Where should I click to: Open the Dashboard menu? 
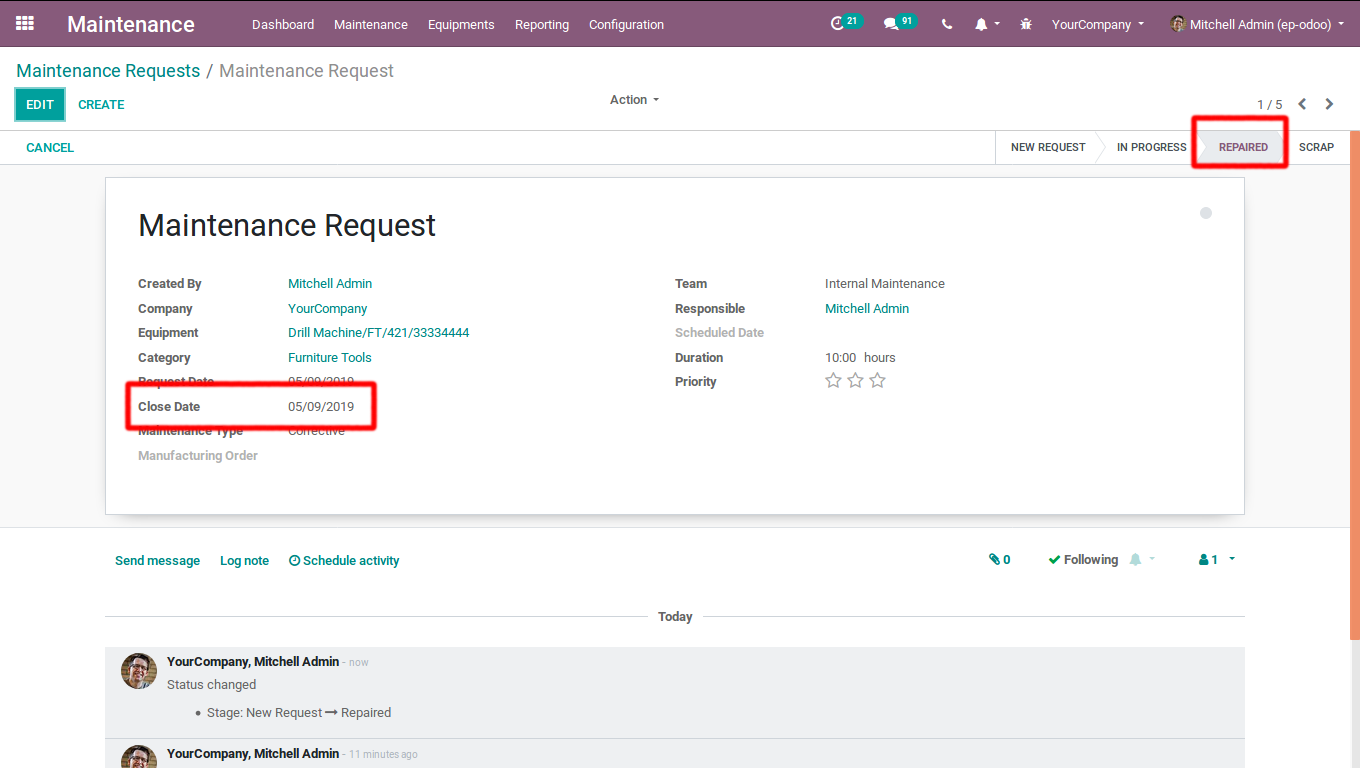(283, 24)
